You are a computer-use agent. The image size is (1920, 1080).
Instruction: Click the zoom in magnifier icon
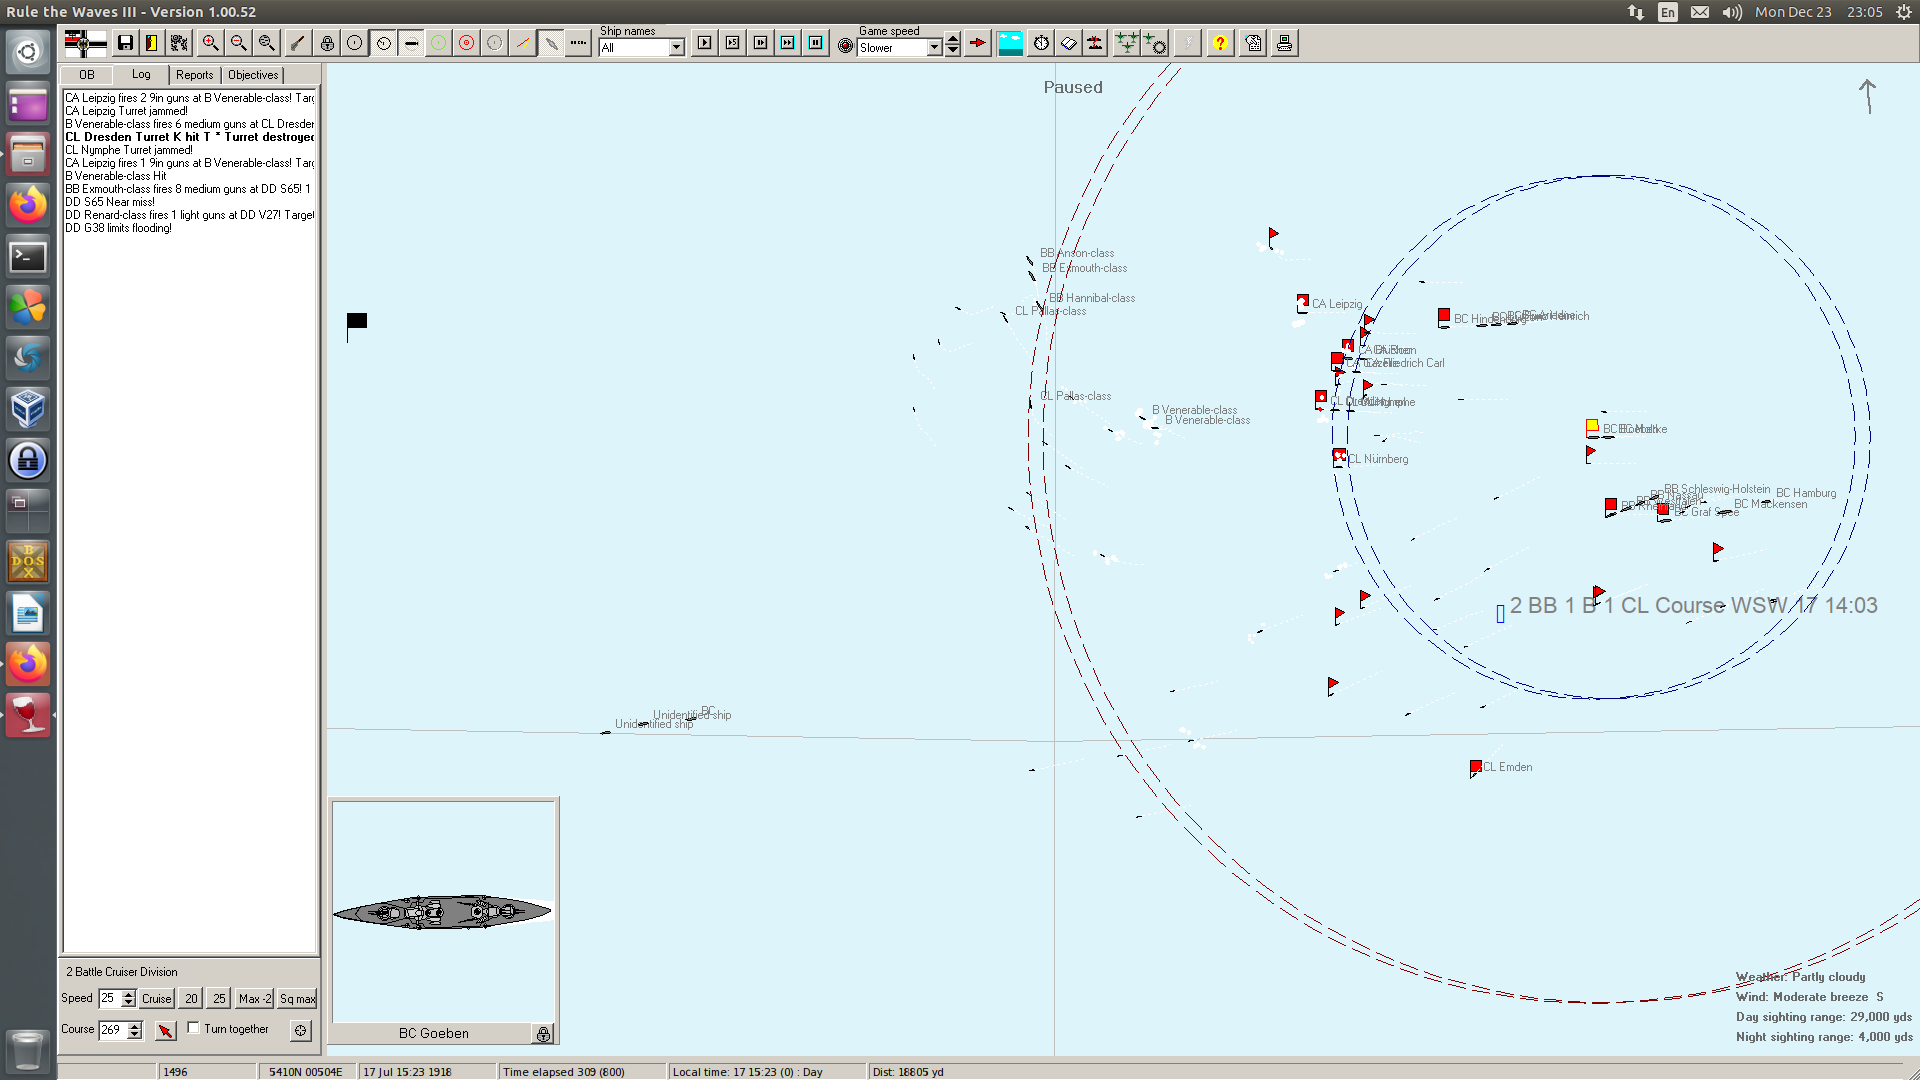(x=210, y=43)
